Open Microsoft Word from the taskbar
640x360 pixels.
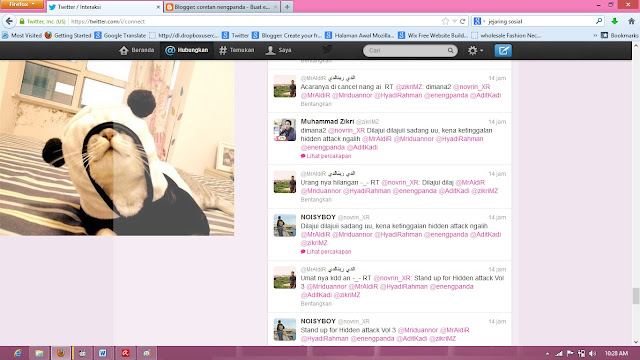(102, 353)
